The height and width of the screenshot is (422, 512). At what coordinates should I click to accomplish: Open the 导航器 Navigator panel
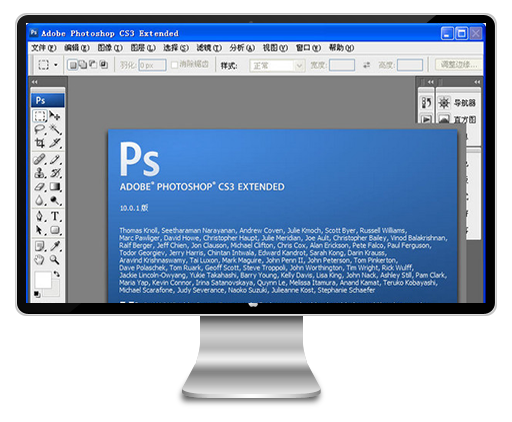click(458, 103)
